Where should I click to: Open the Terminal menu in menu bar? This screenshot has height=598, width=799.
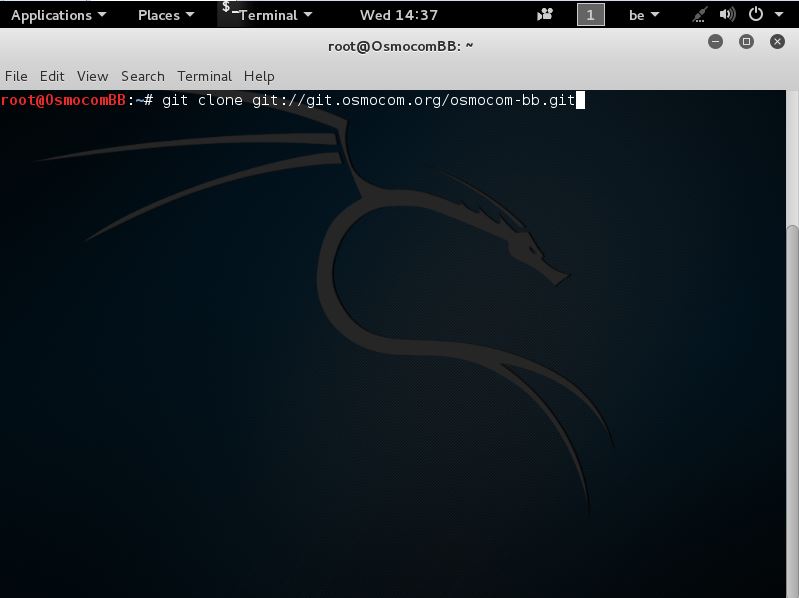204,76
